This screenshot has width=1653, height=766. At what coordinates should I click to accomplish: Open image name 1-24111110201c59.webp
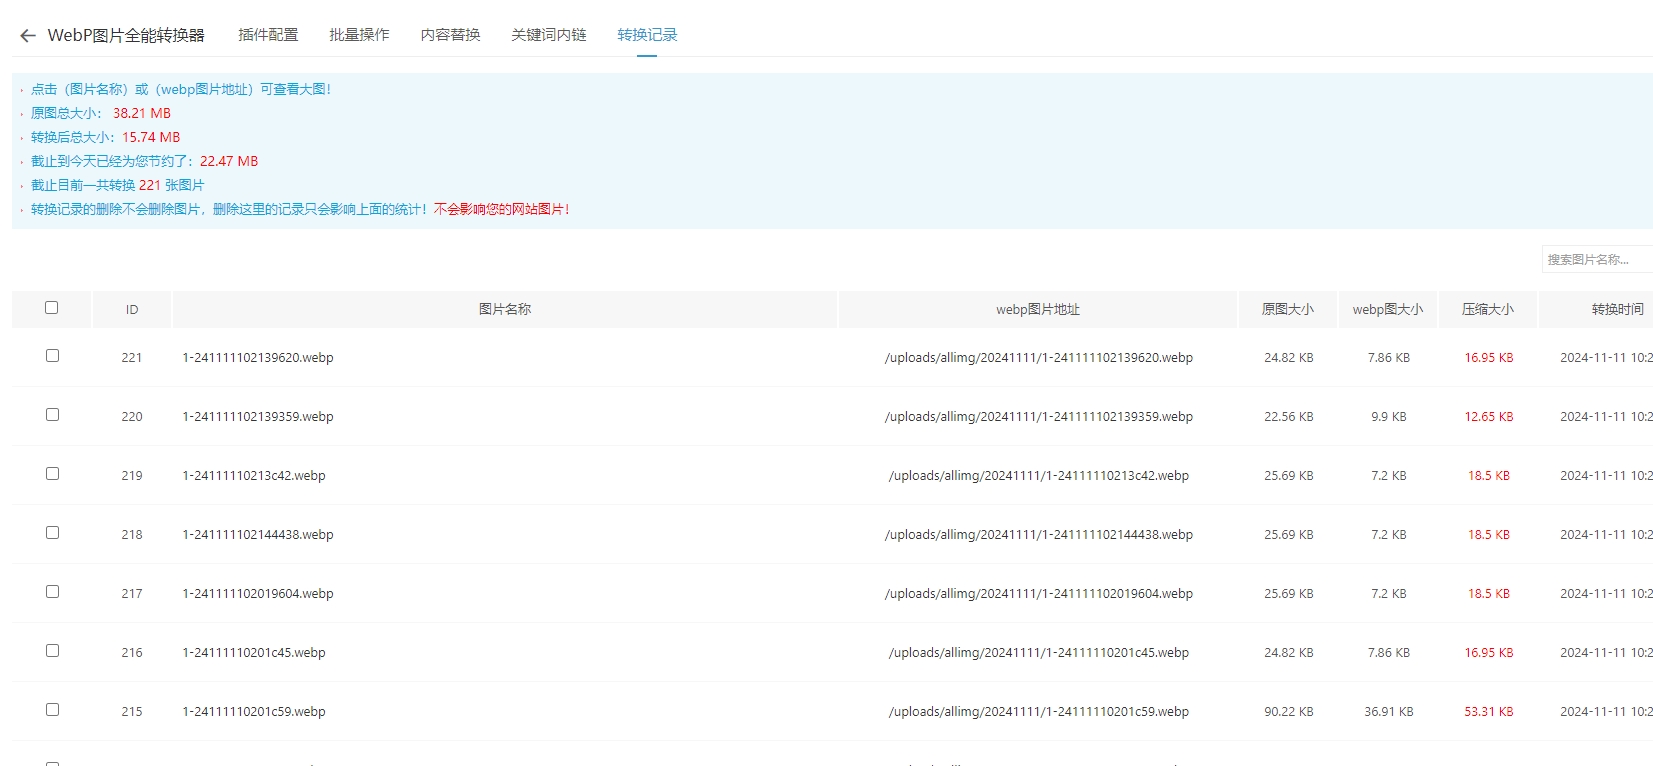click(x=254, y=712)
